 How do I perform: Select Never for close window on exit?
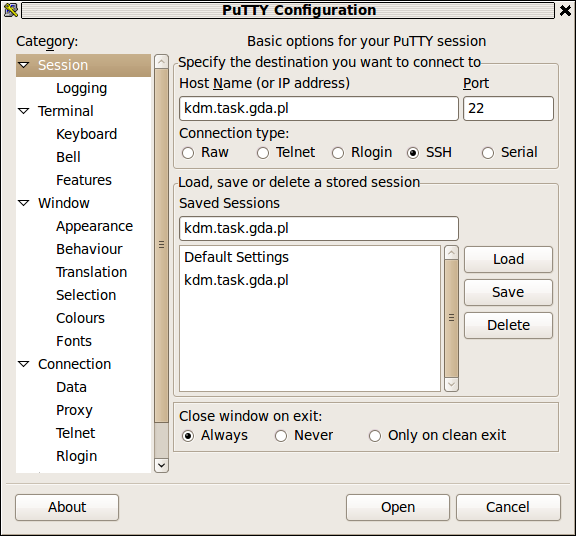[281, 436]
